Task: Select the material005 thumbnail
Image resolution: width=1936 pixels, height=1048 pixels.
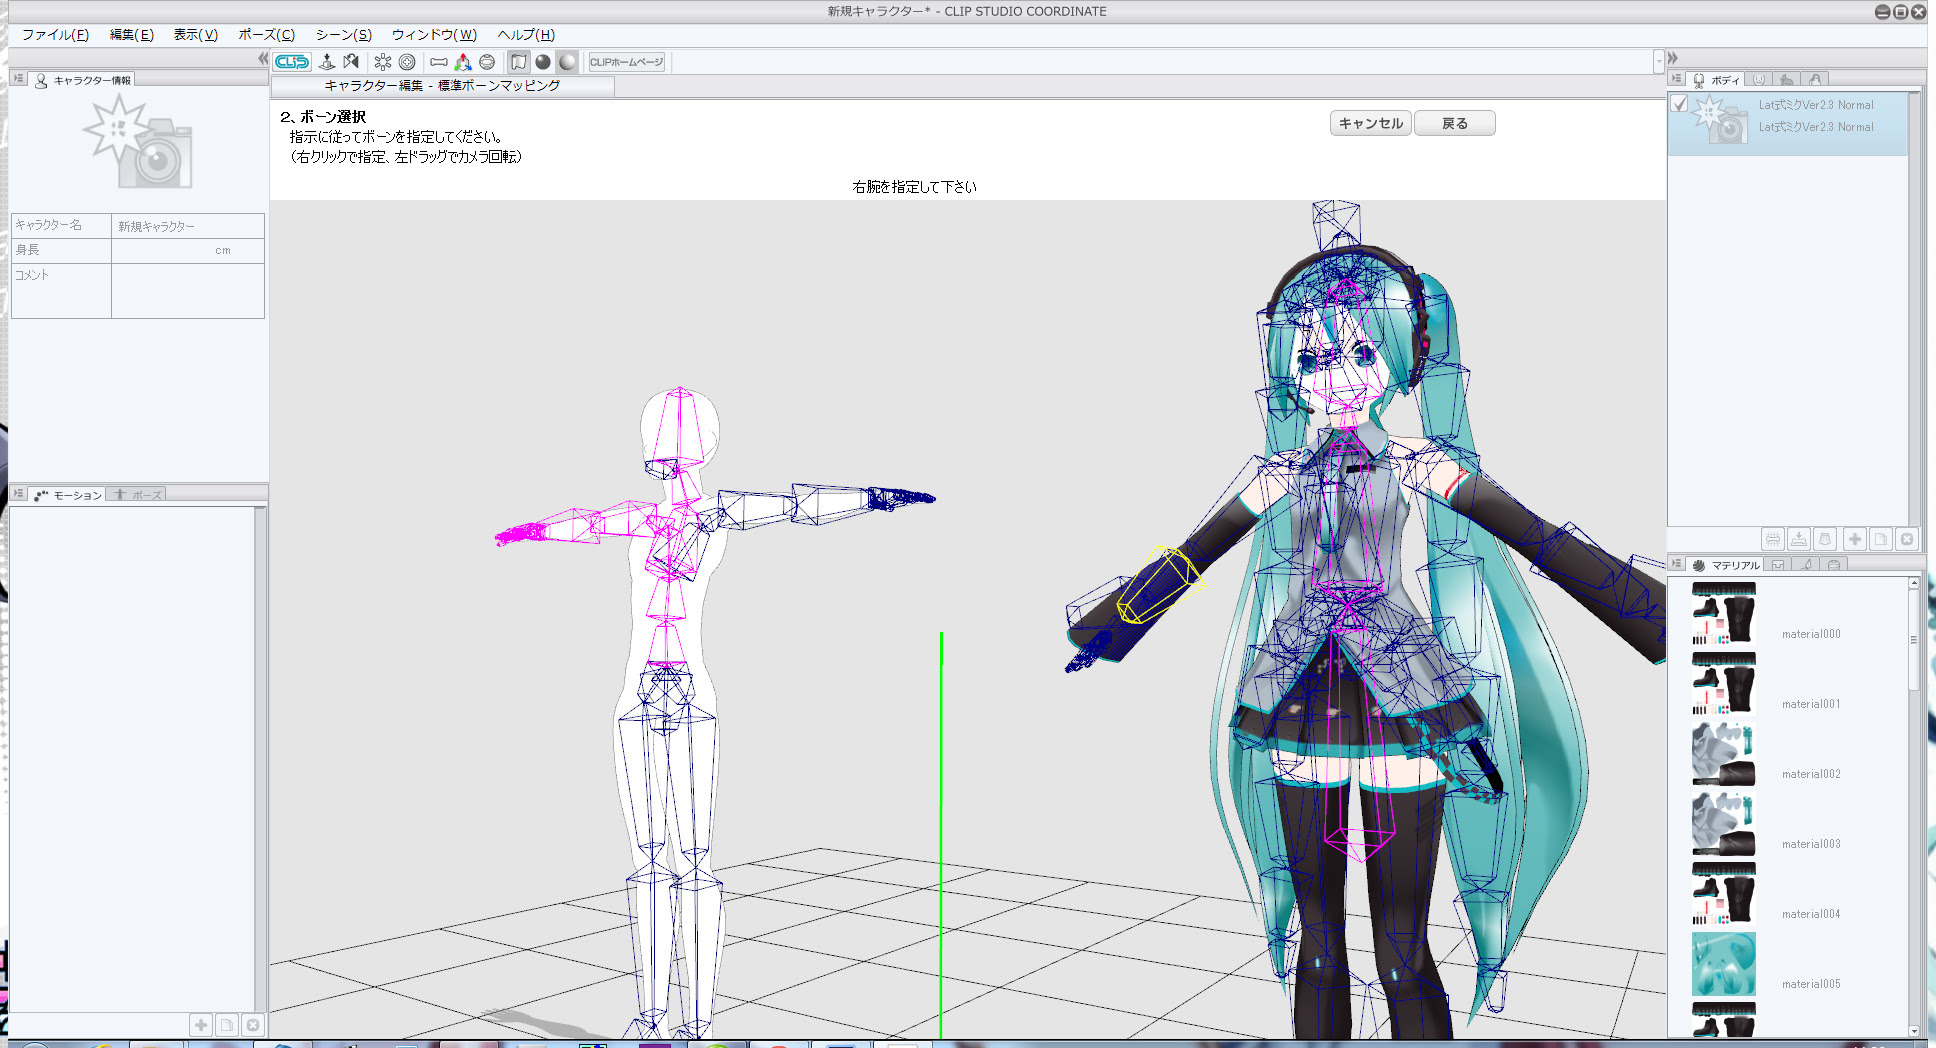Action: coord(1722,963)
